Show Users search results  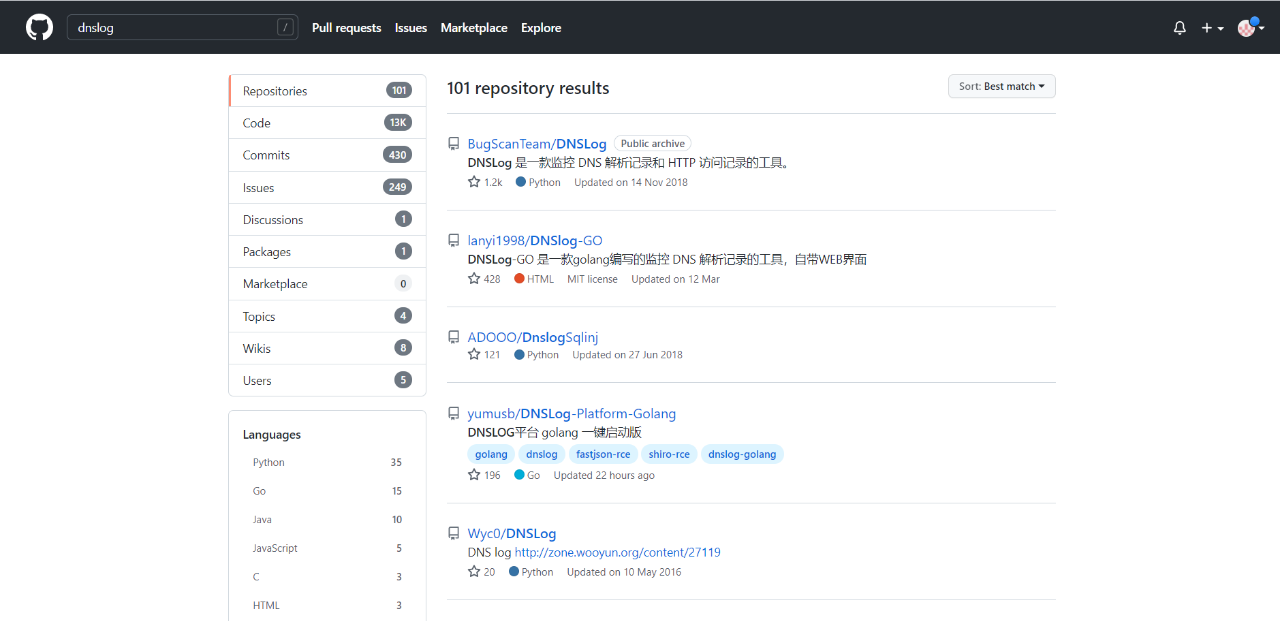[328, 380]
